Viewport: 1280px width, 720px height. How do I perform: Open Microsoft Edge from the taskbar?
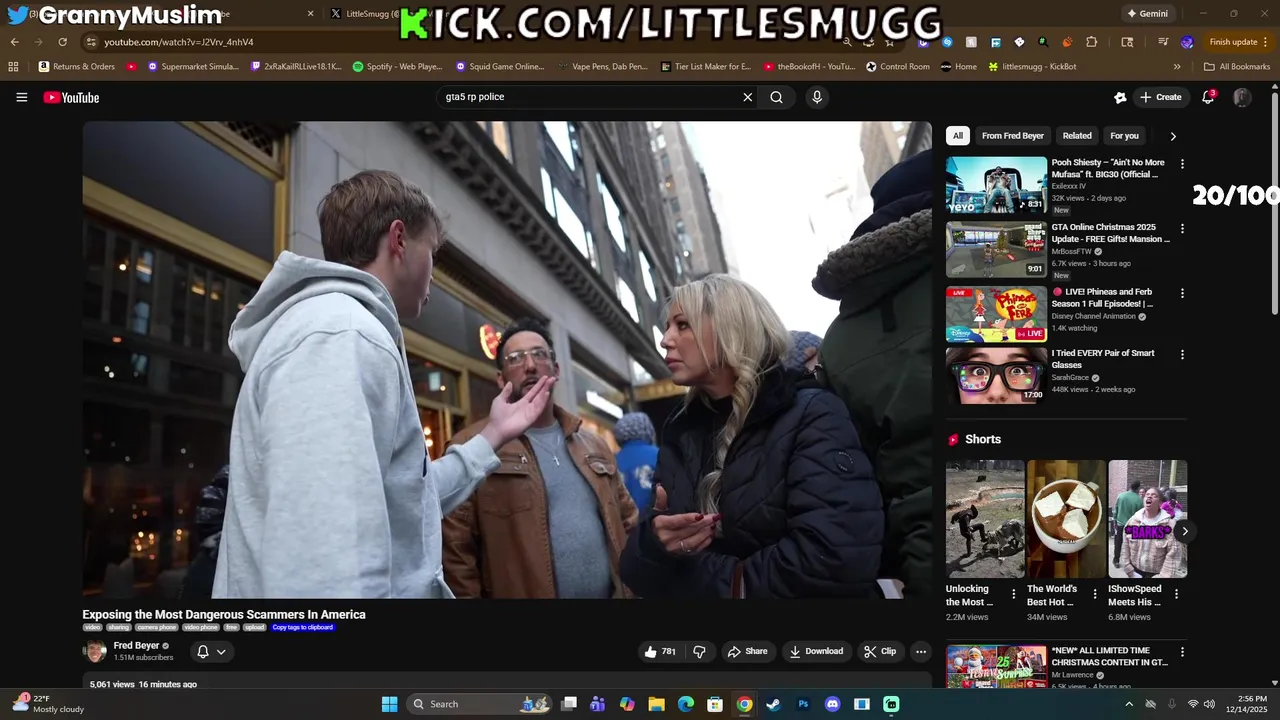click(x=686, y=704)
